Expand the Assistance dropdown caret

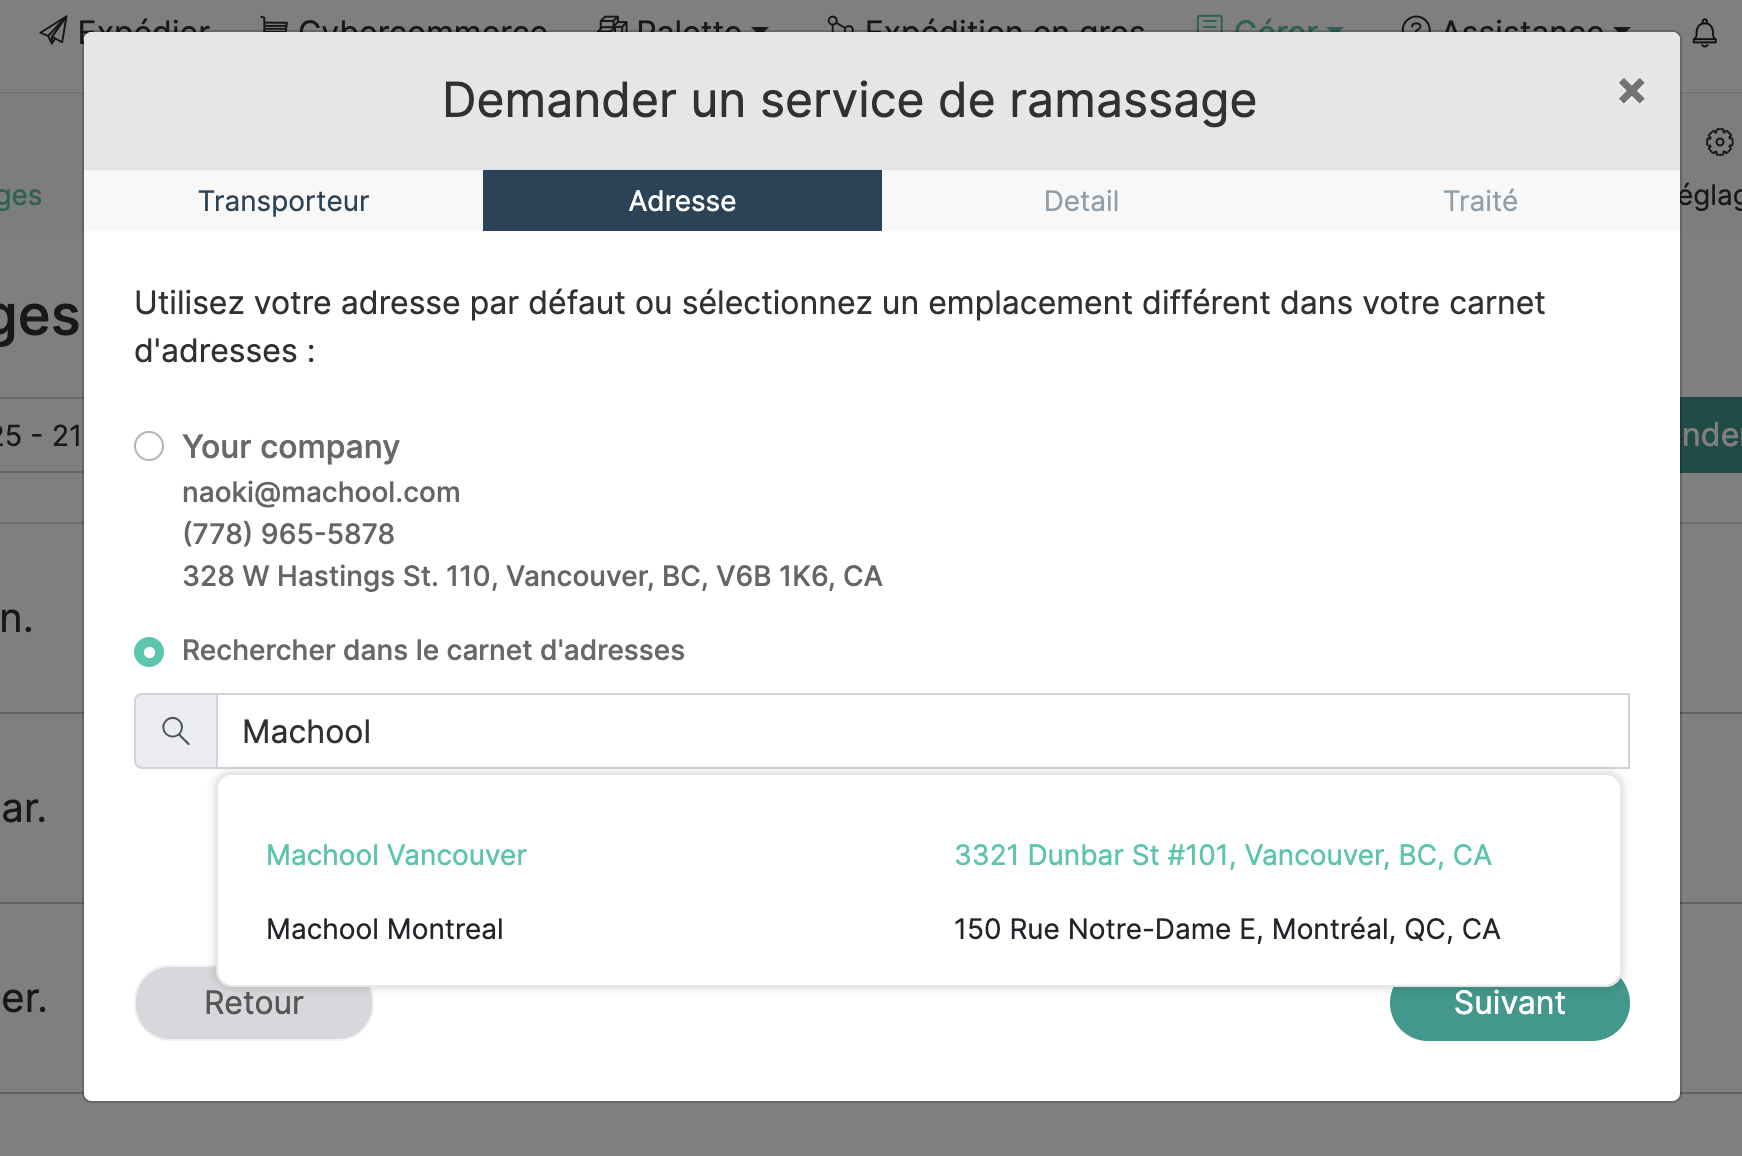pos(1622,30)
